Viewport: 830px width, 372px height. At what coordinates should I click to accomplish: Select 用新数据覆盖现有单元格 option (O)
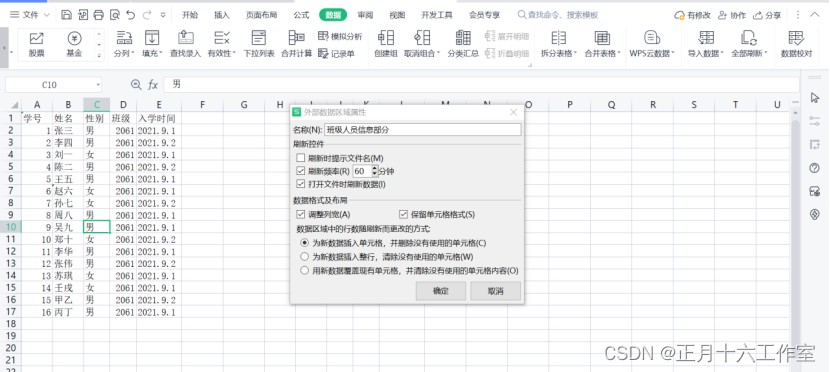coord(304,270)
